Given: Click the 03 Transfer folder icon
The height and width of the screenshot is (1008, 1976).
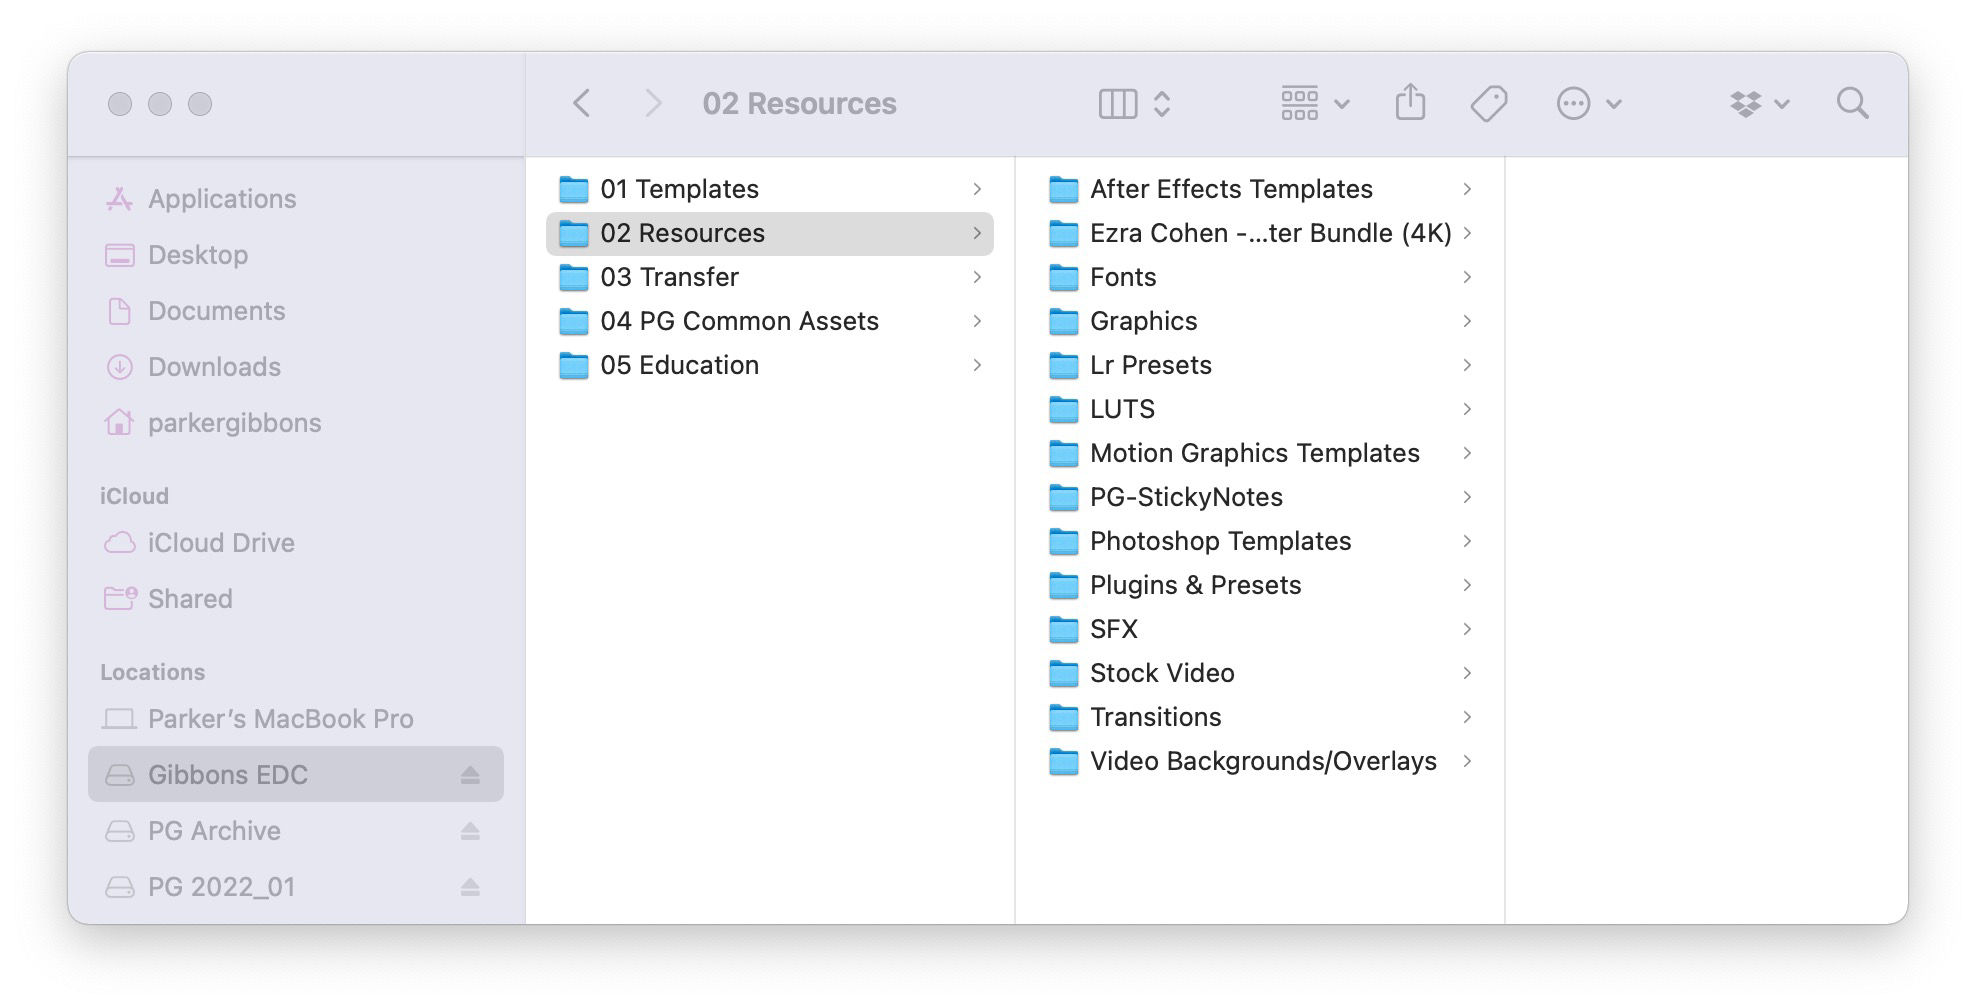Looking at the screenshot, I should coord(573,277).
